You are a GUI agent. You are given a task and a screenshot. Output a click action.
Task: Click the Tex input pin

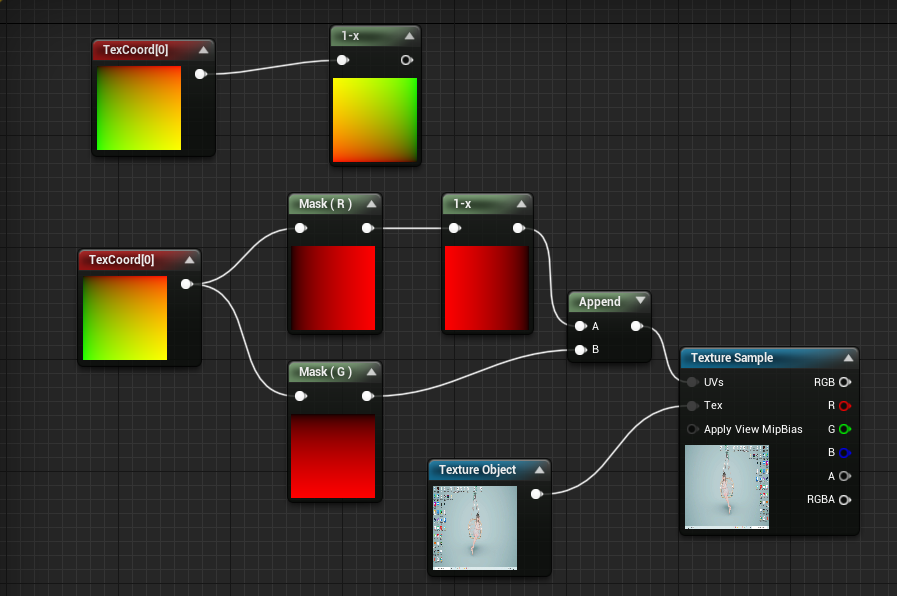tap(691, 405)
